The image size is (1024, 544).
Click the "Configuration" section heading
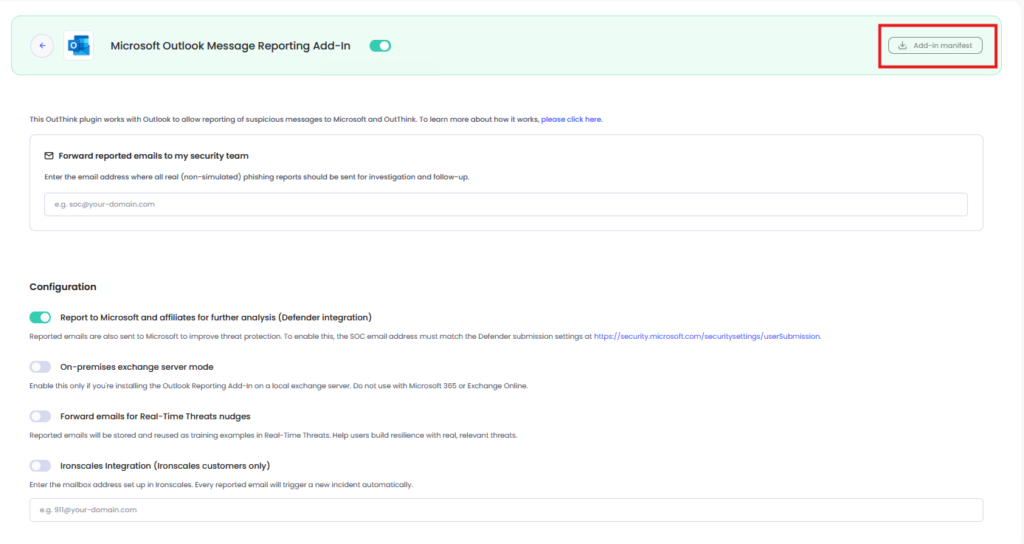tap(63, 287)
